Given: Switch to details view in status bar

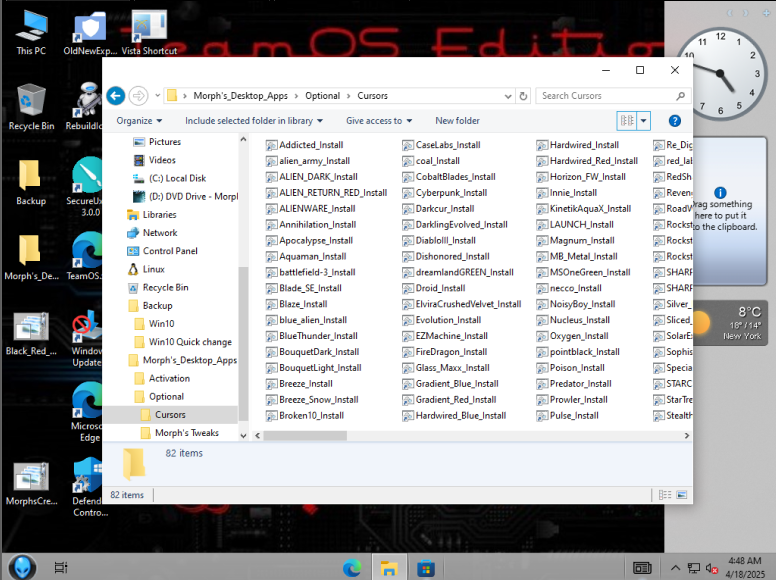Looking at the screenshot, I should click(x=665, y=495).
